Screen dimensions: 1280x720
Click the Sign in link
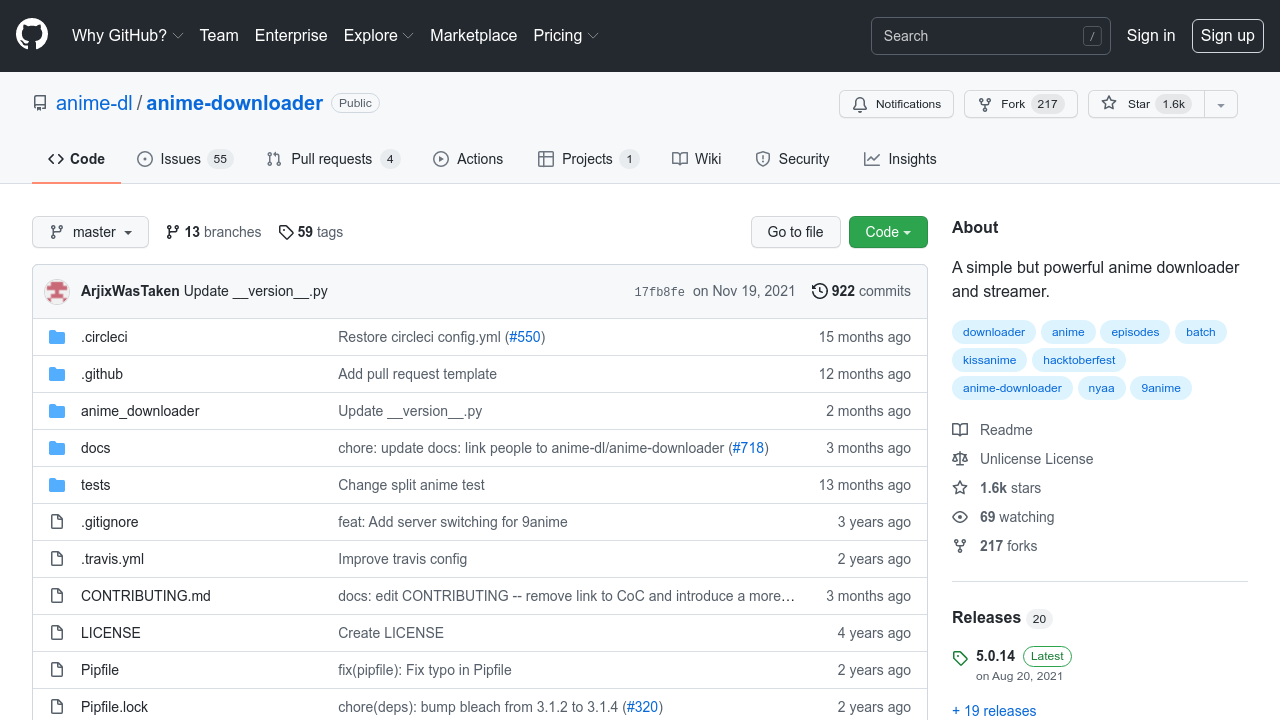point(1151,35)
